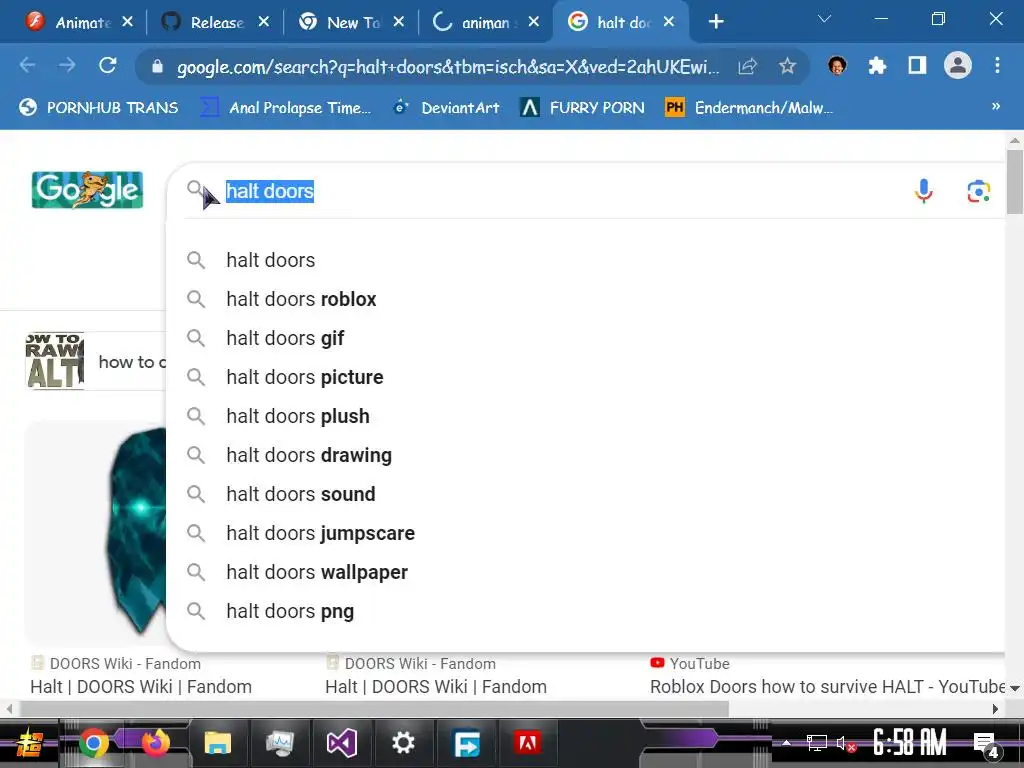Image resolution: width=1024 pixels, height=768 pixels.
Task: Open the system monitor taskbar icon
Action: click(280, 743)
